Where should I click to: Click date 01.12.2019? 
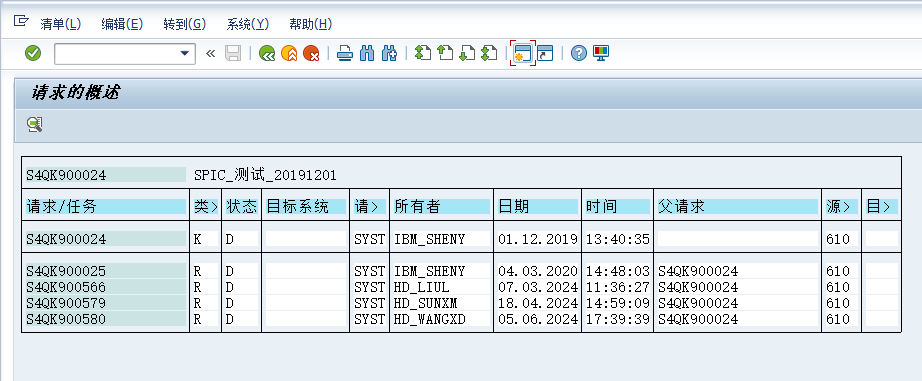(x=538, y=239)
